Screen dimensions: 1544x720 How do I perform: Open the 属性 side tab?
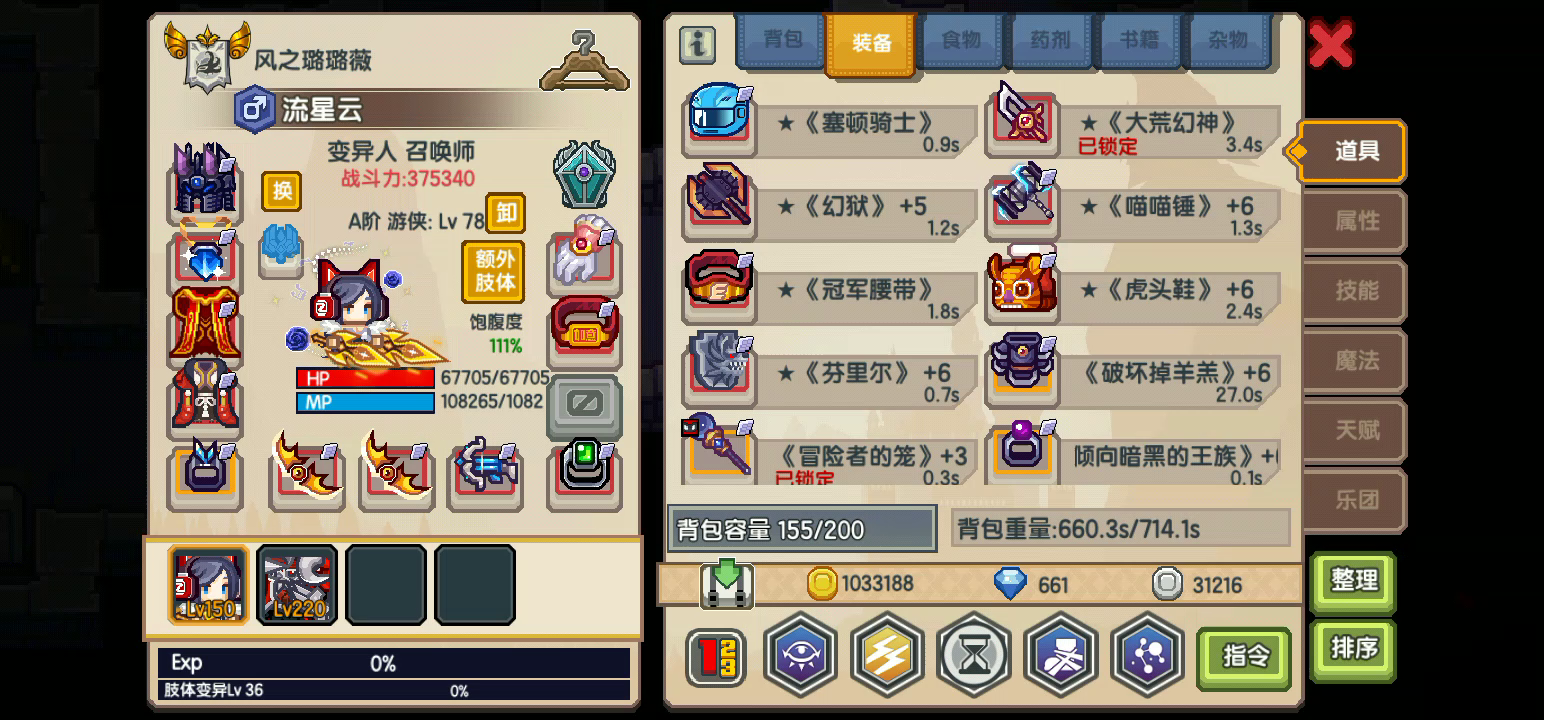[1355, 220]
